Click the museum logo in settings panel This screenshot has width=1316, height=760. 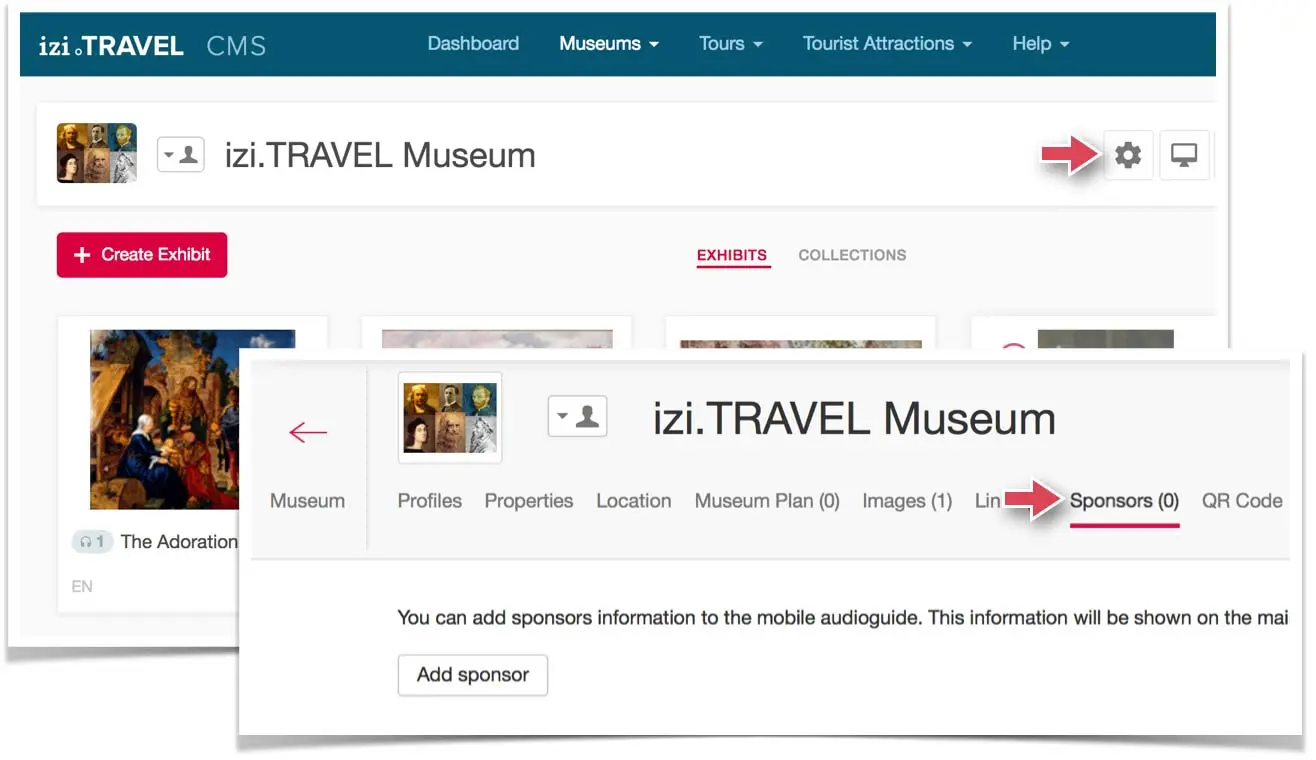[x=450, y=417]
